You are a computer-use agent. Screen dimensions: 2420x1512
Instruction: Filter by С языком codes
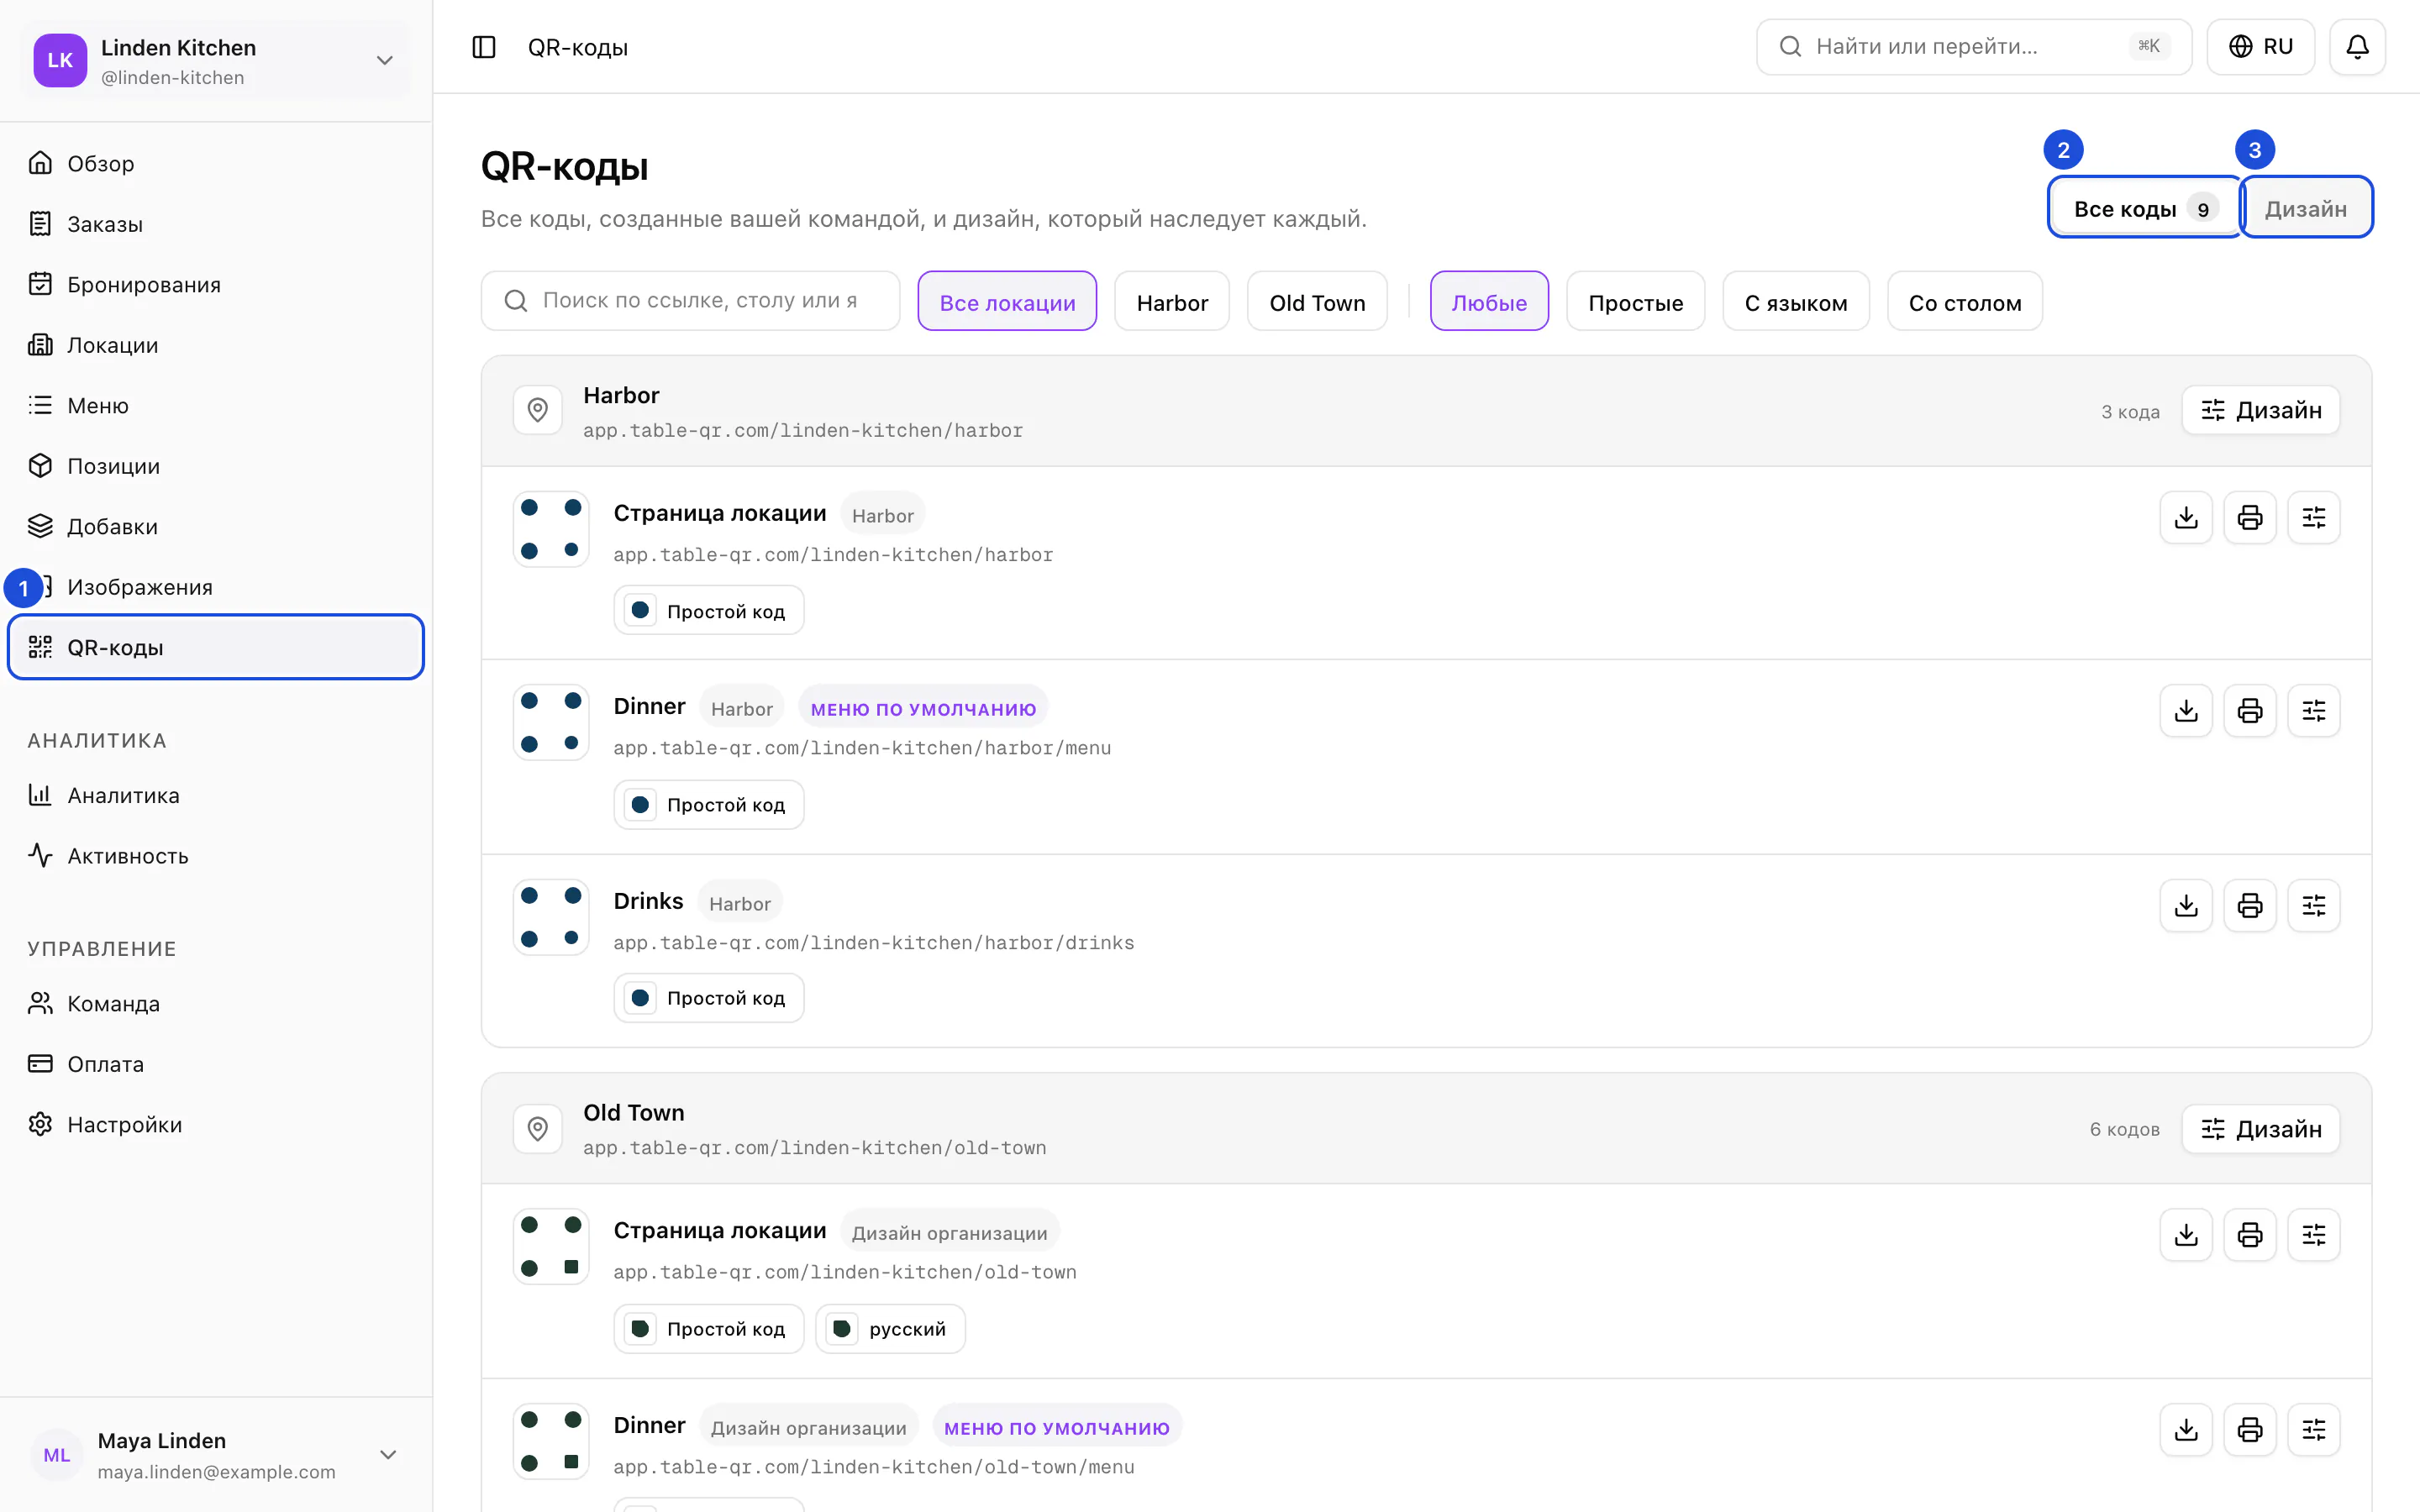(x=1796, y=301)
